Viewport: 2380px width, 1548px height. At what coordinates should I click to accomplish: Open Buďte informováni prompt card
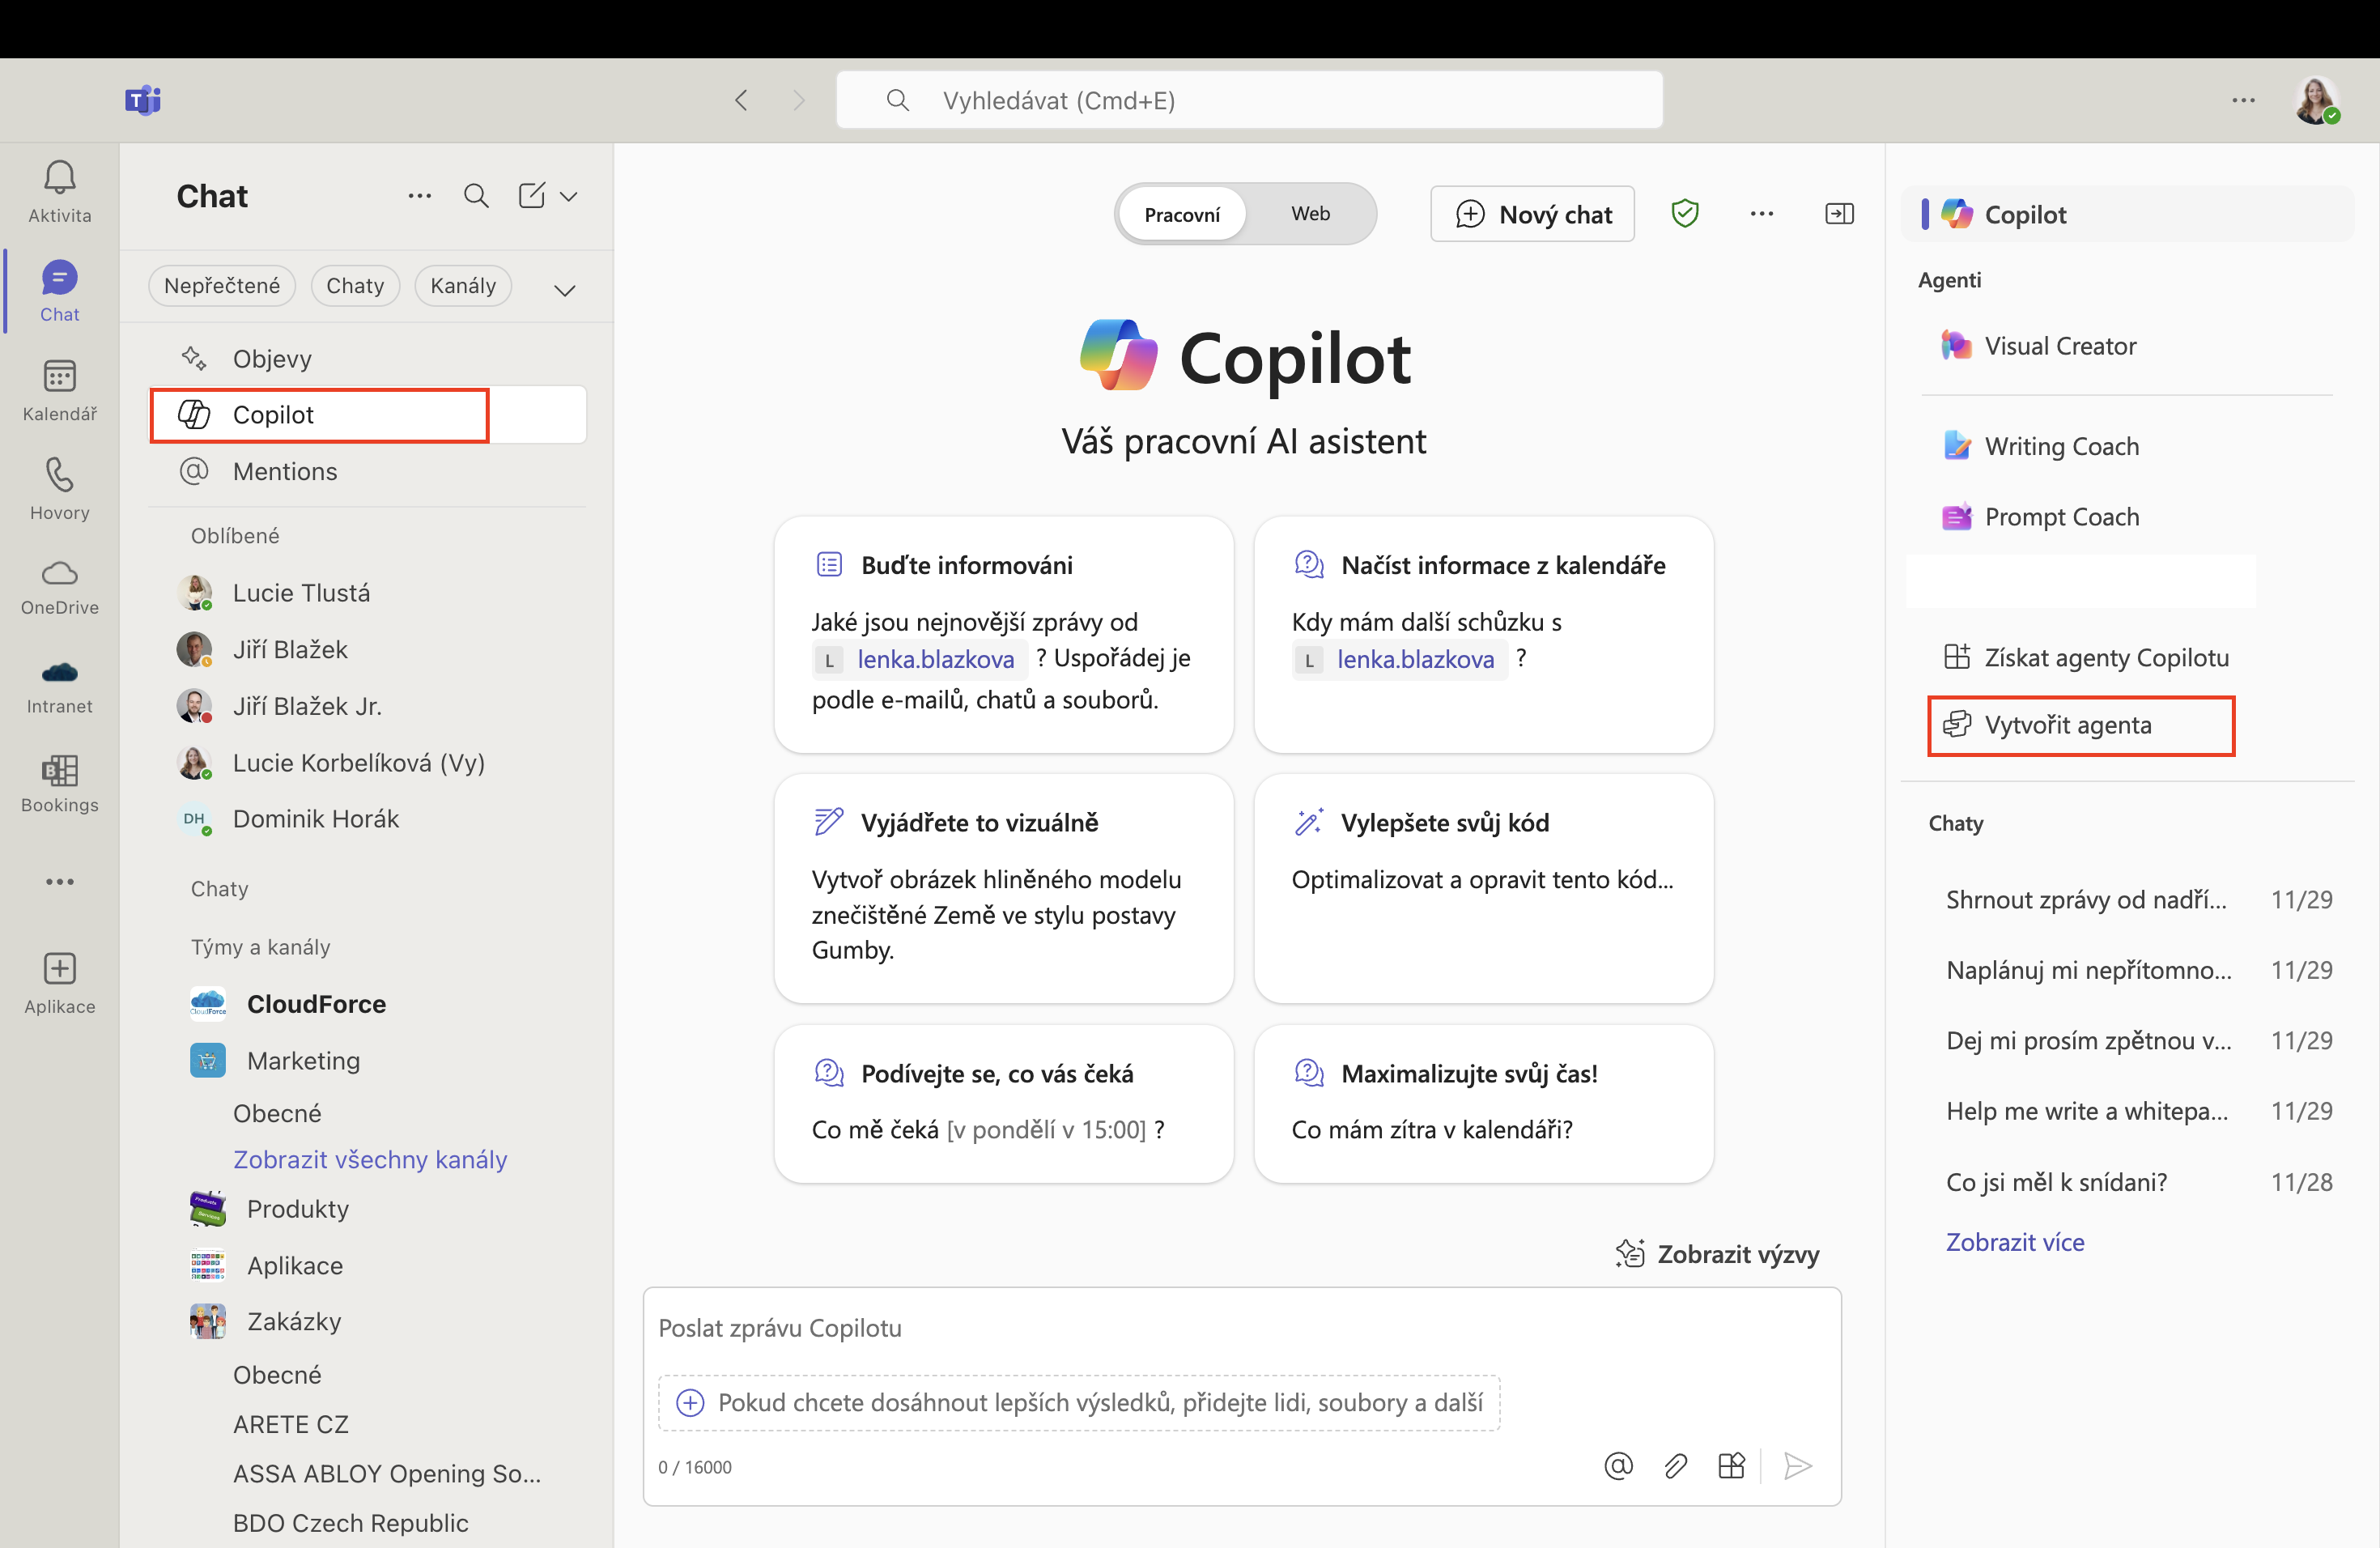[1003, 634]
